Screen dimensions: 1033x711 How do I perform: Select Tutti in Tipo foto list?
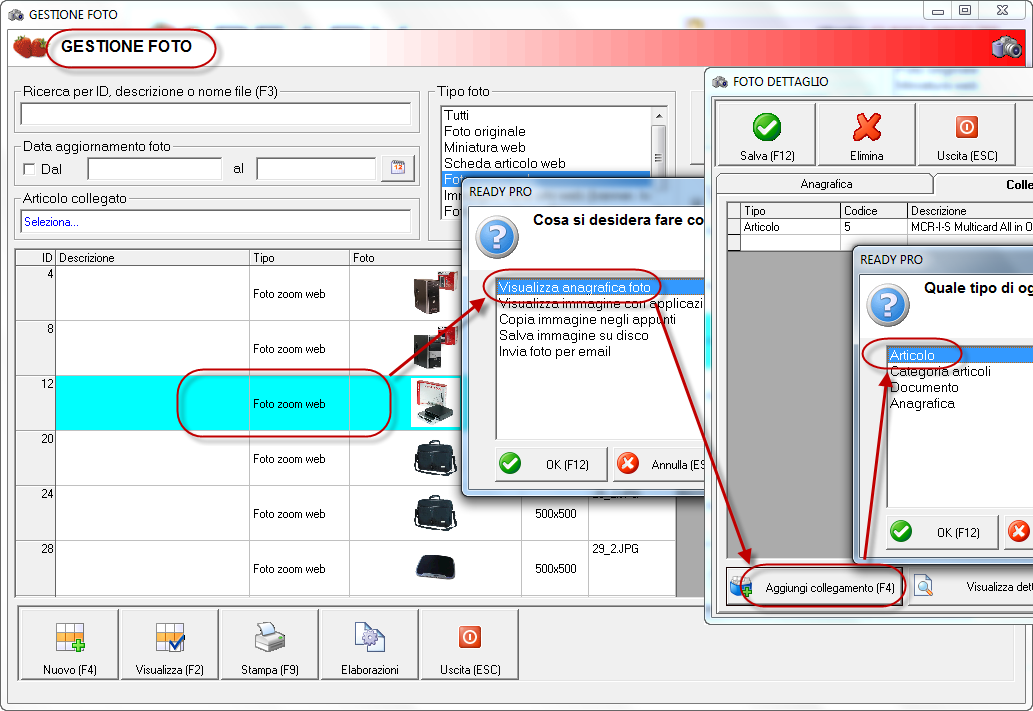(545, 115)
